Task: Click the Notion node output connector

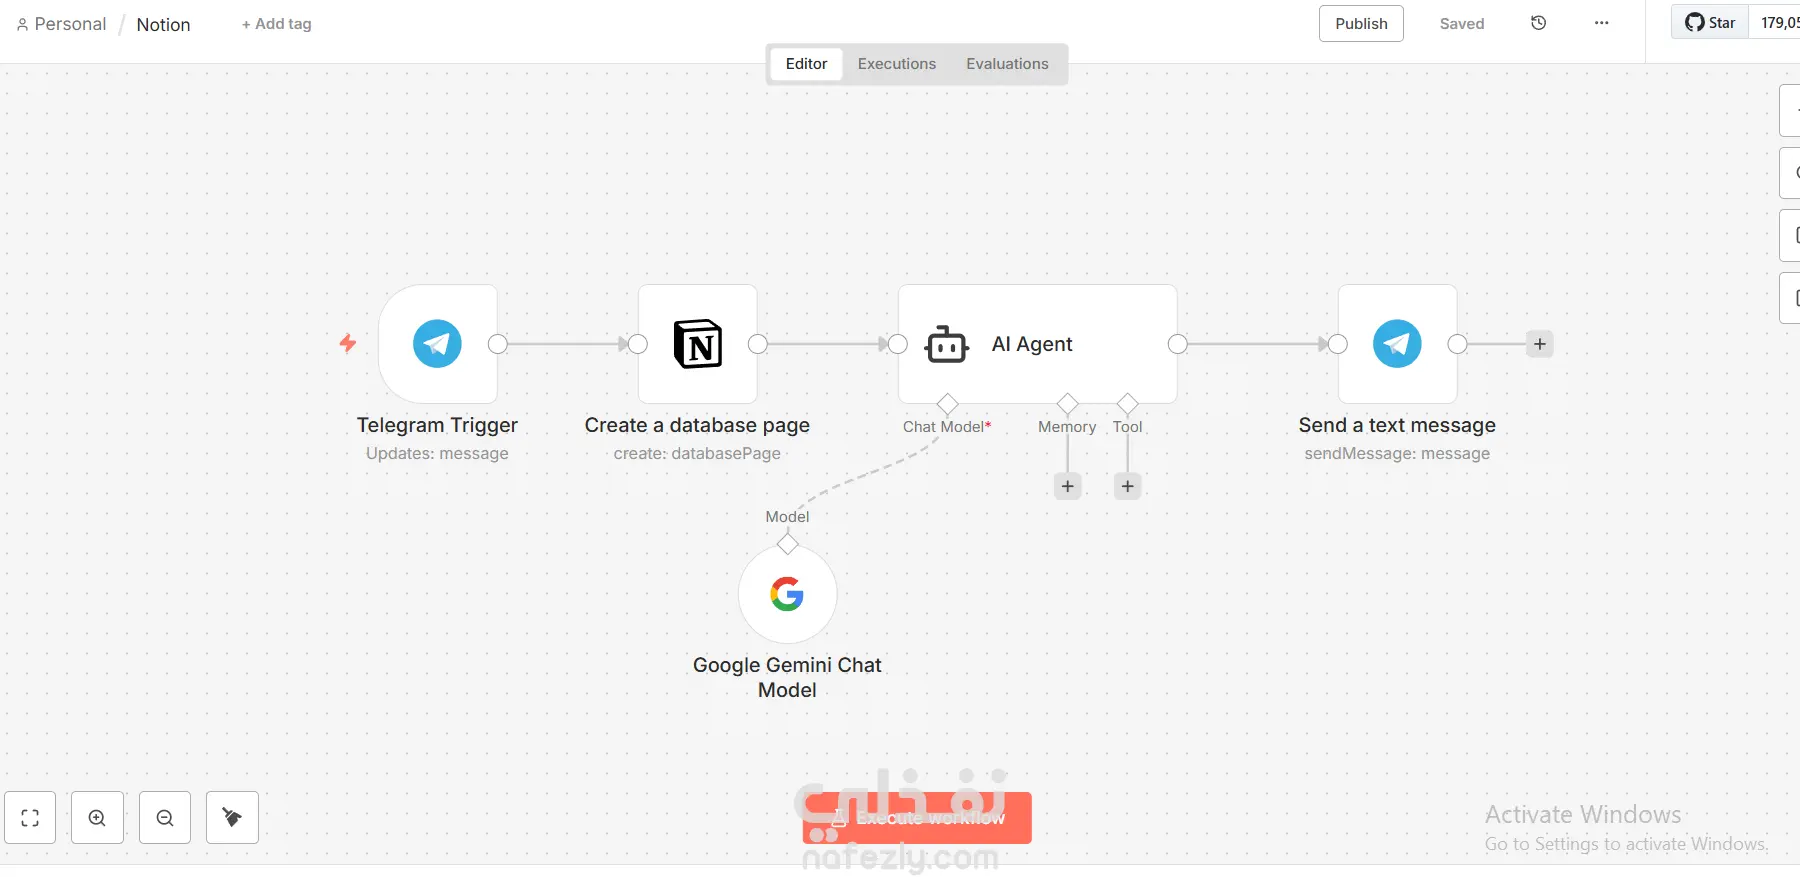Action: tap(758, 344)
